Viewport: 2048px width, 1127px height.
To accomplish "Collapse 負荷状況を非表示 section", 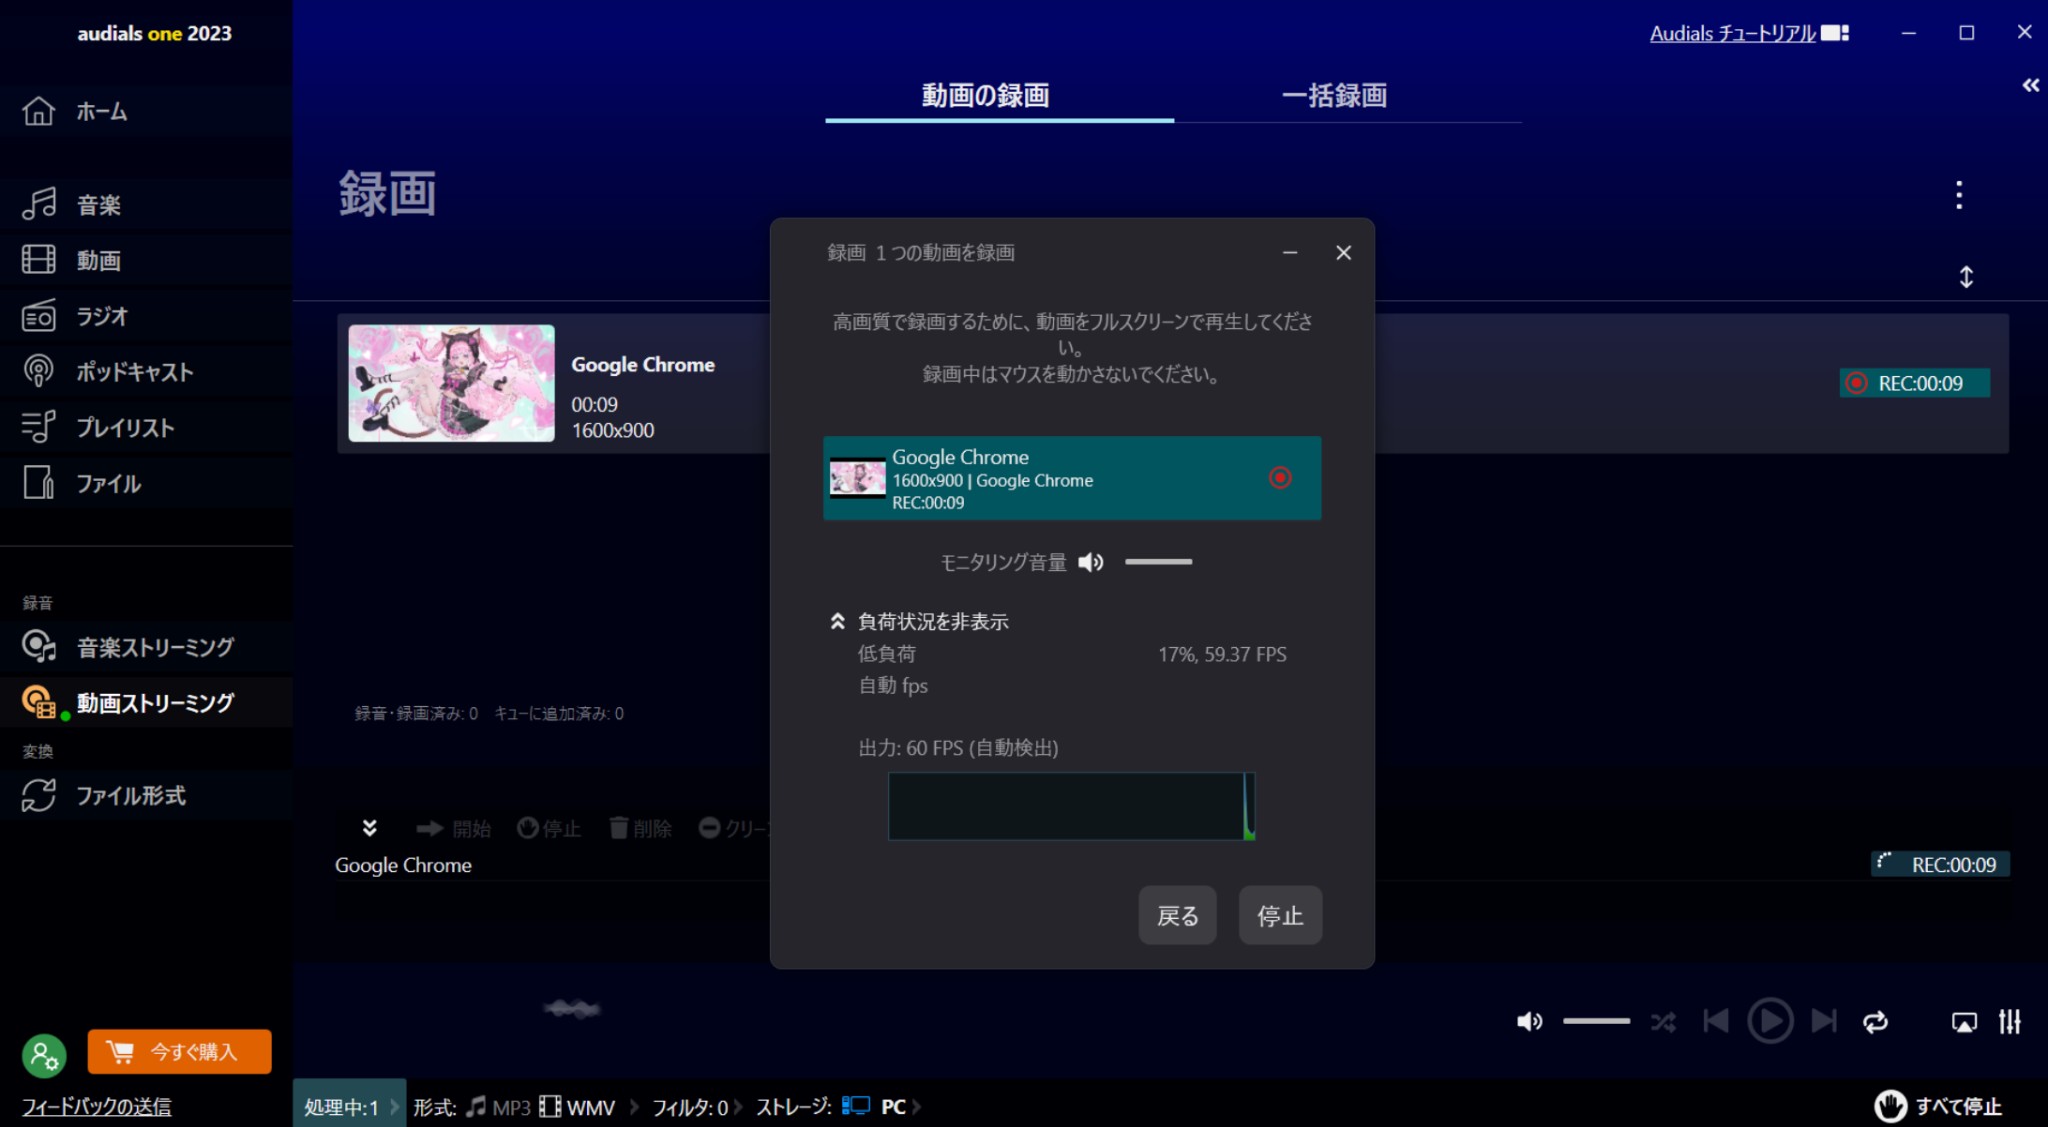I will click(x=919, y=622).
